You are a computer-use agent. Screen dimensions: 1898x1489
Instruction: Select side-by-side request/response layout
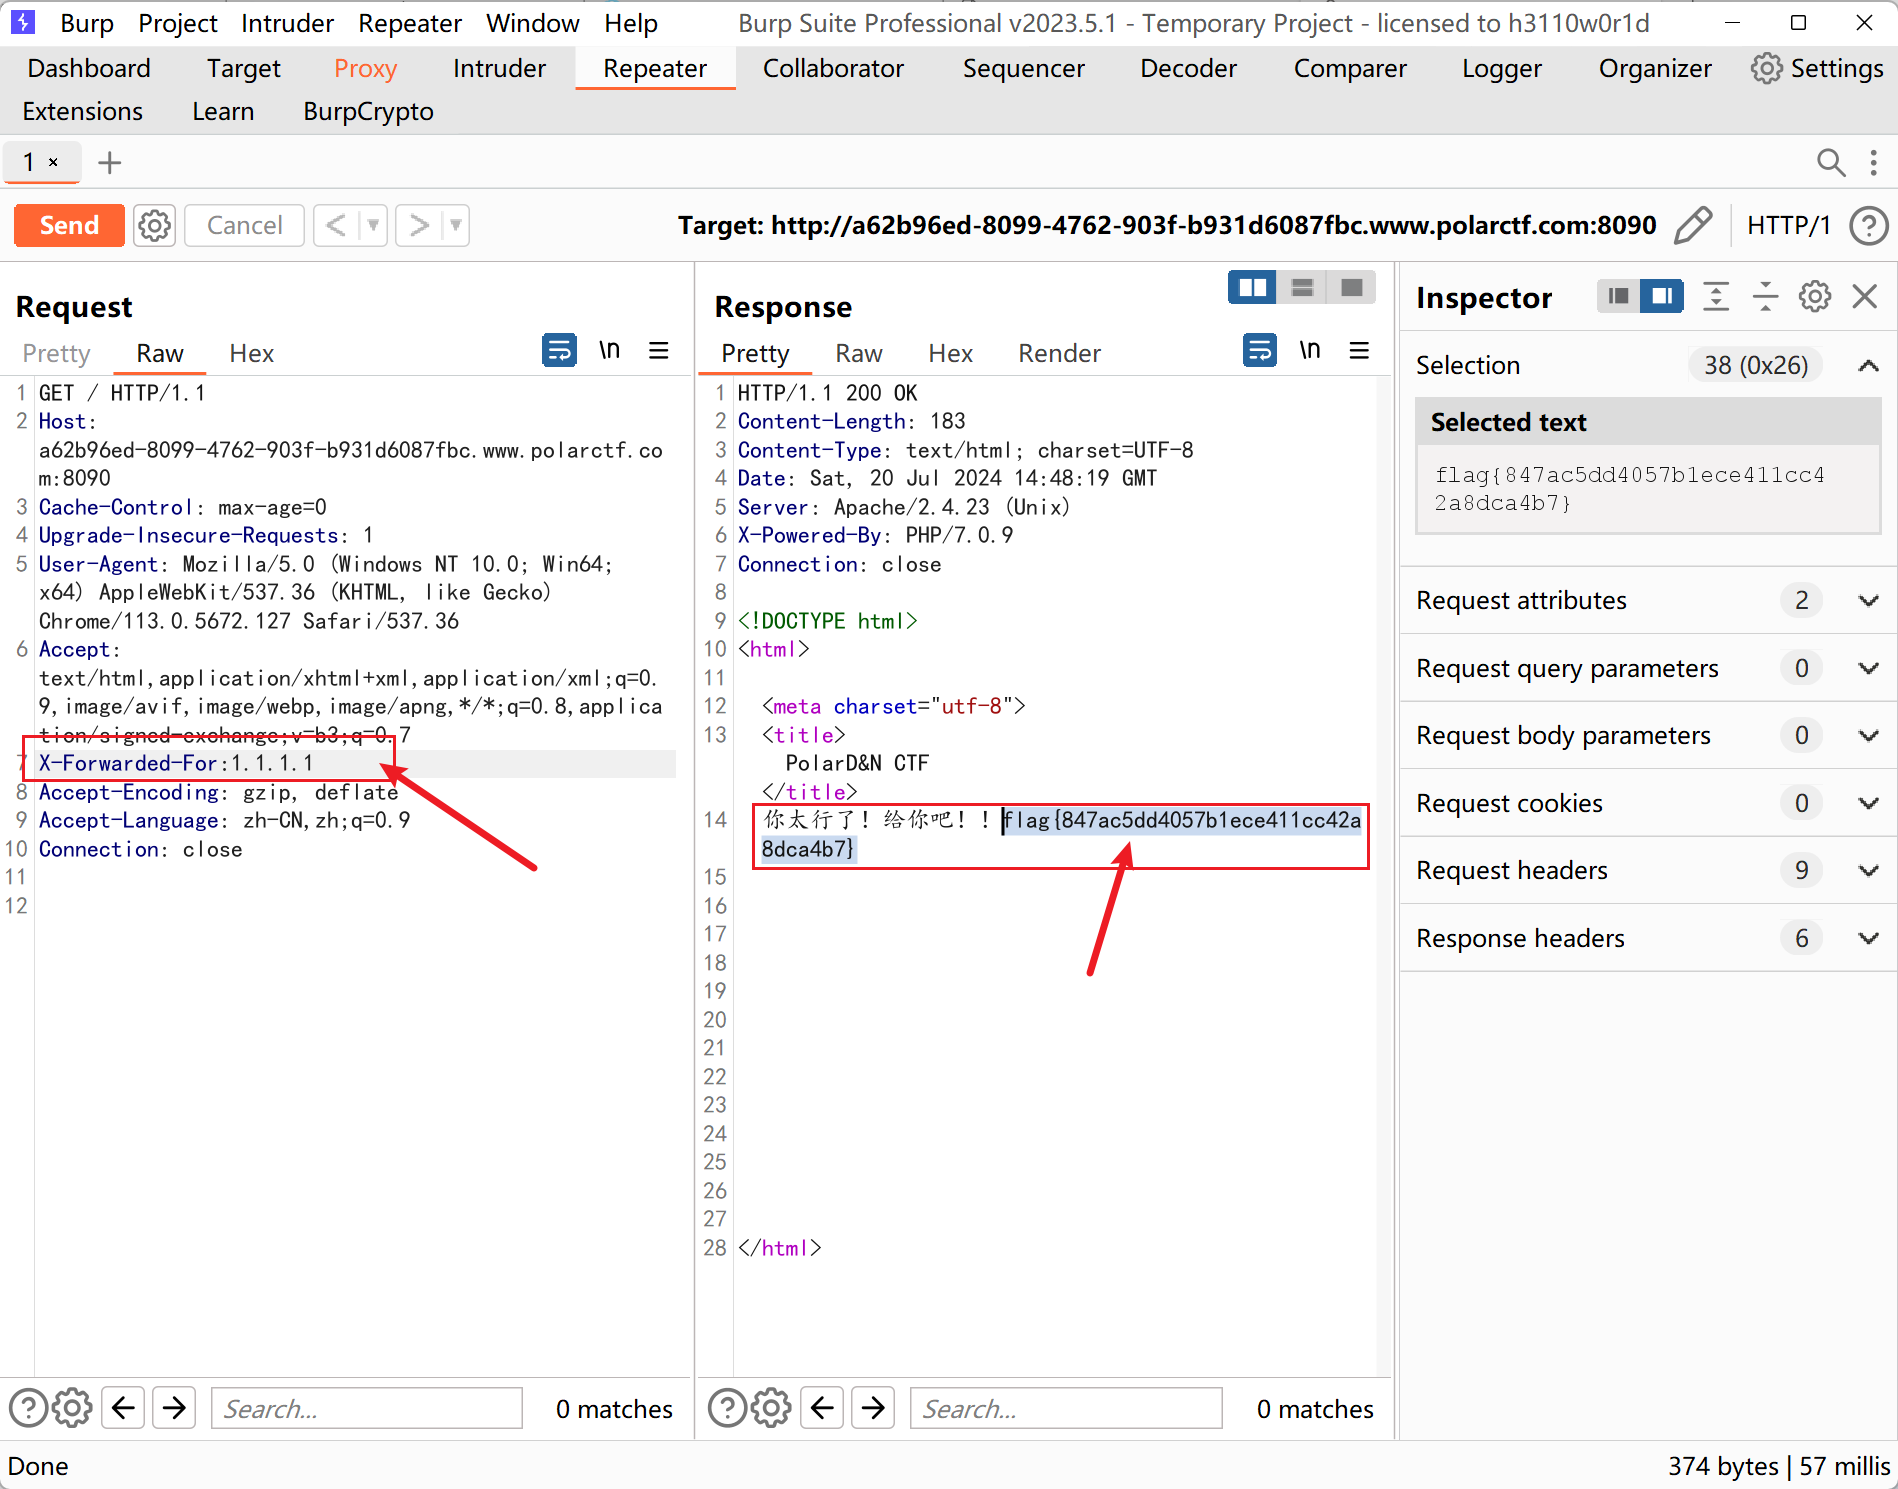point(1252,288)
